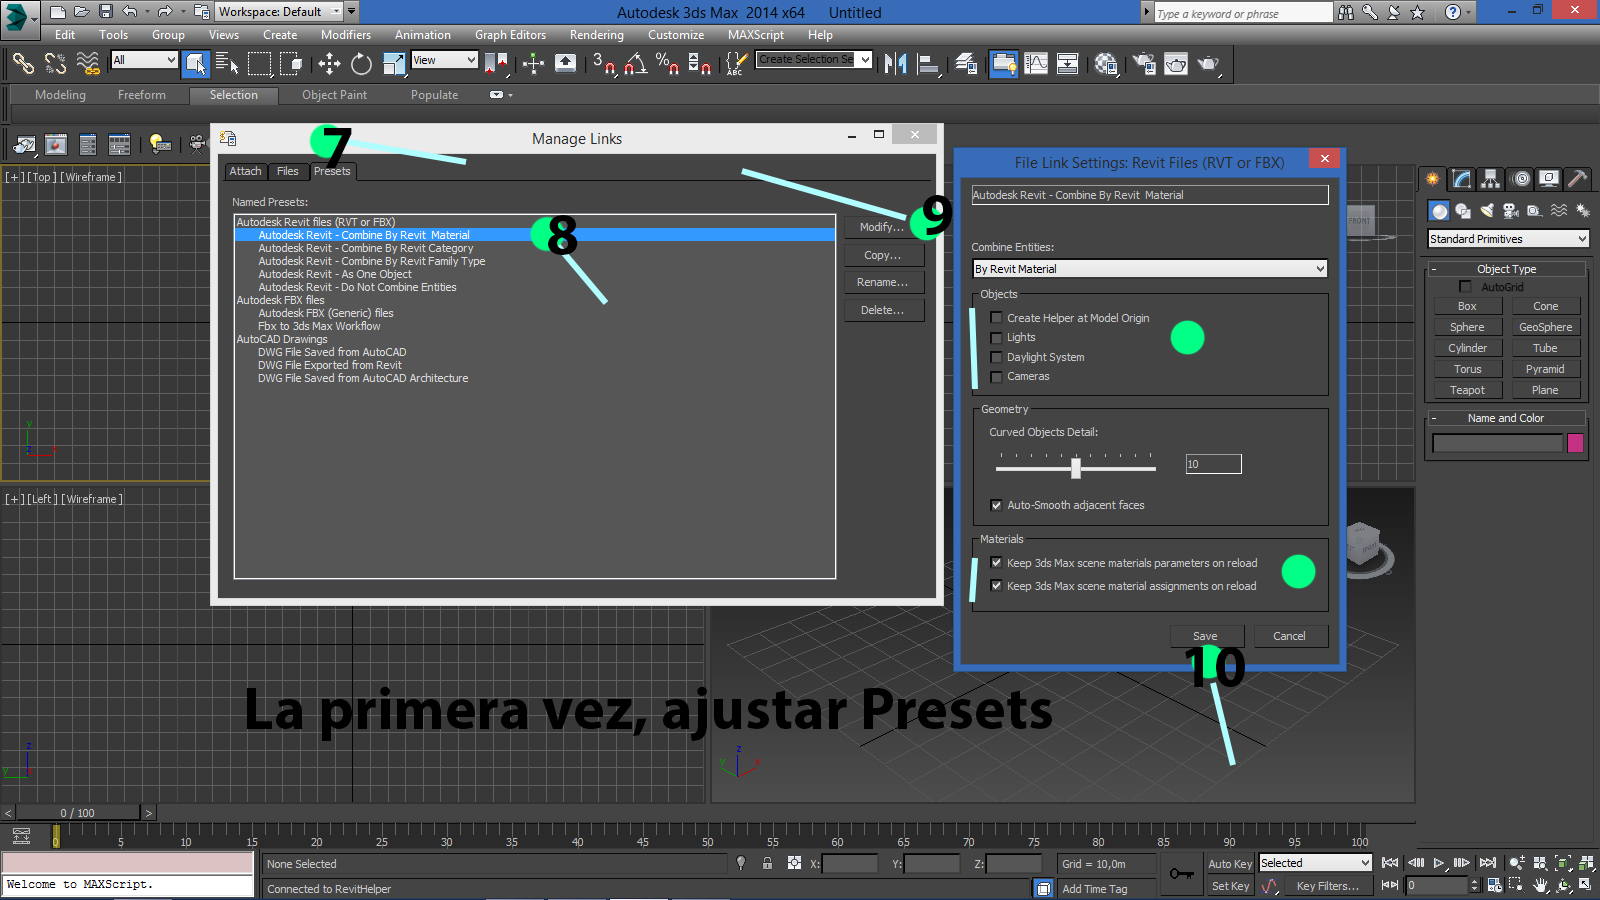The height and width of the screenshot is (900, 1600).
Task: Open the key filter Selected dropdown
Action: coord(1315,863)
